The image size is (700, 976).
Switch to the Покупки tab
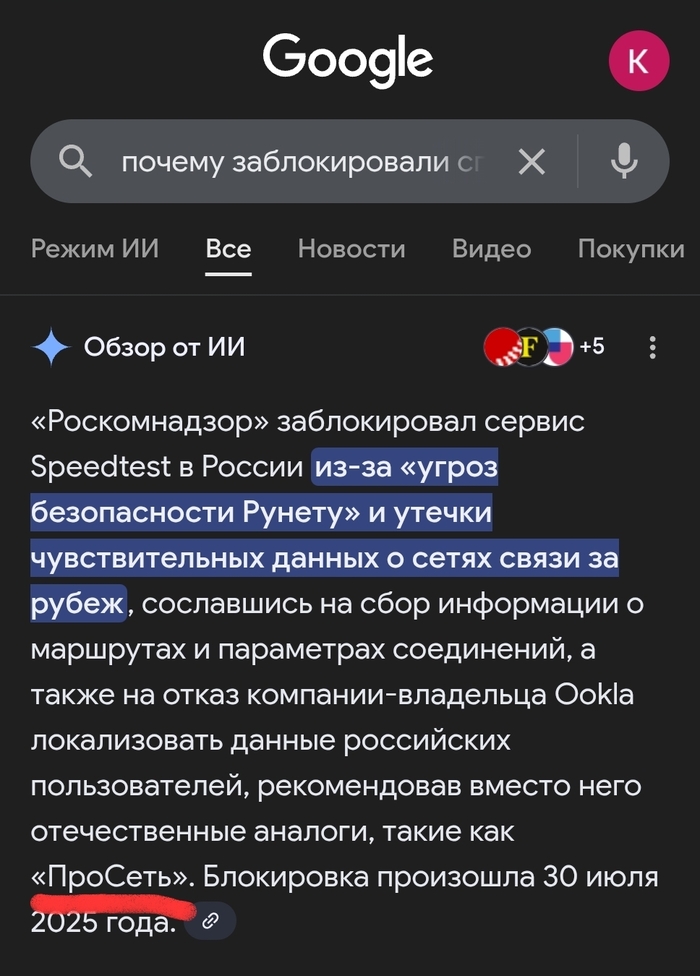coord(631,248)
